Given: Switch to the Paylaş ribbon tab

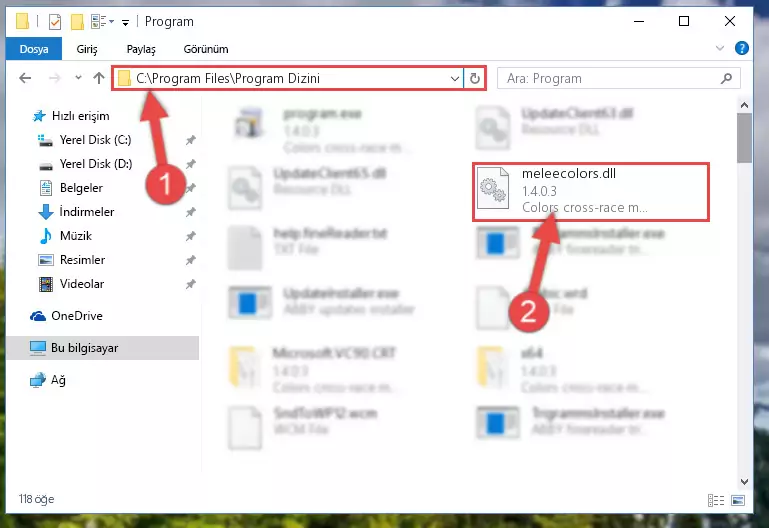Looking at the screenshot, I should click(141, 49).
